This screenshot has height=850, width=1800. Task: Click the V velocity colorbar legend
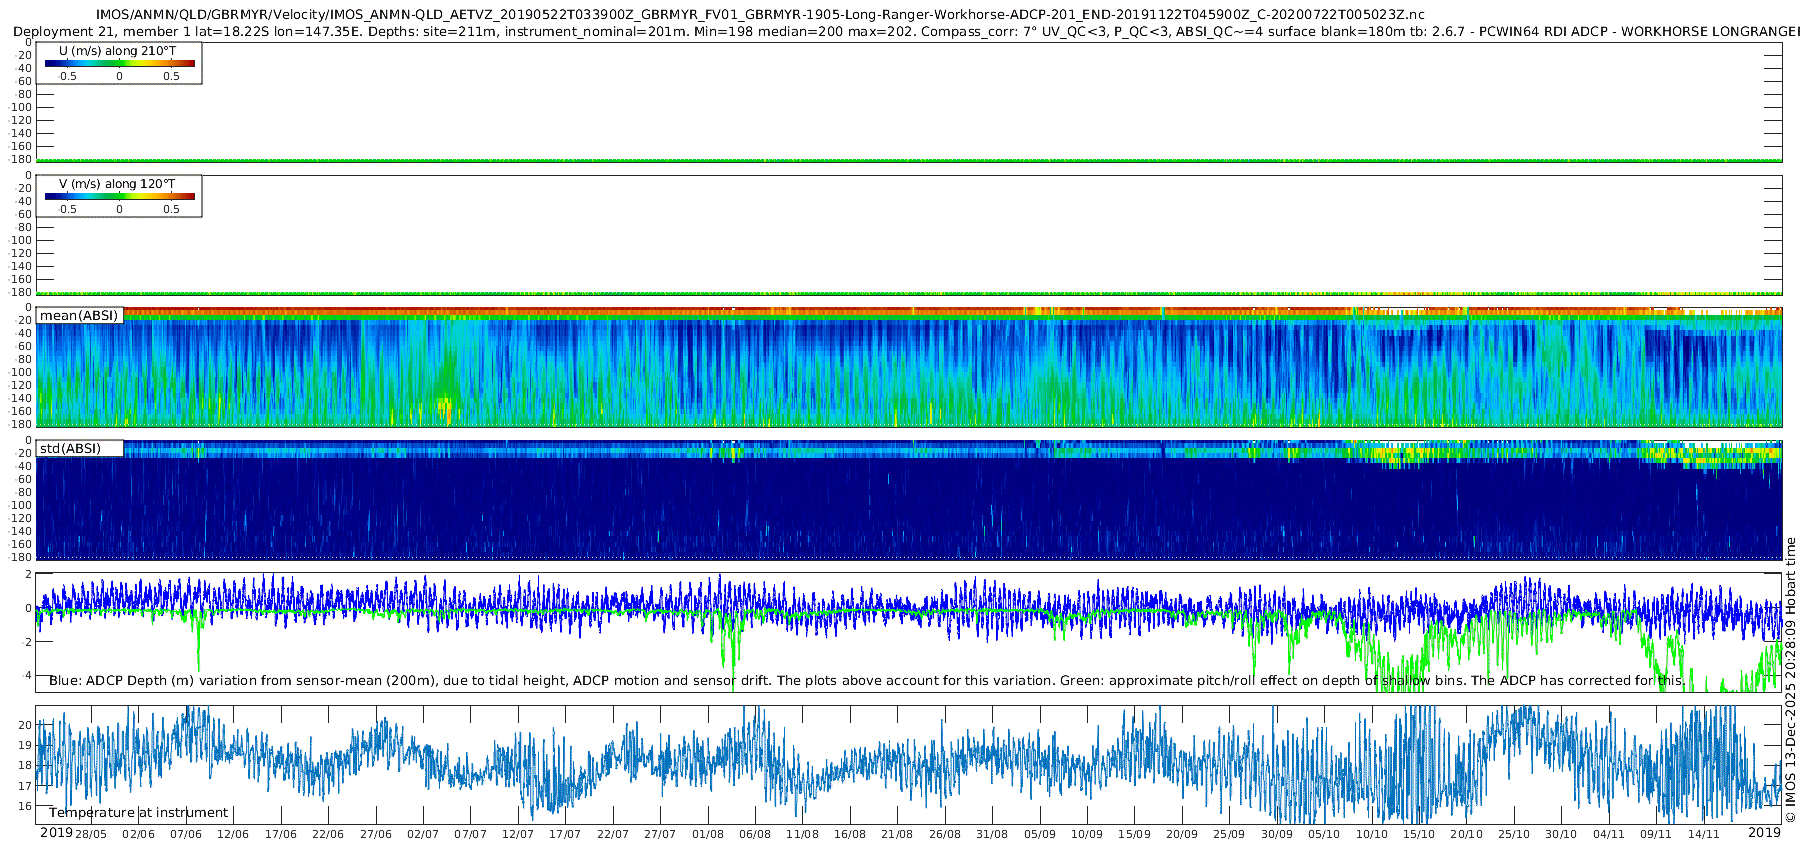coord(119,197)
